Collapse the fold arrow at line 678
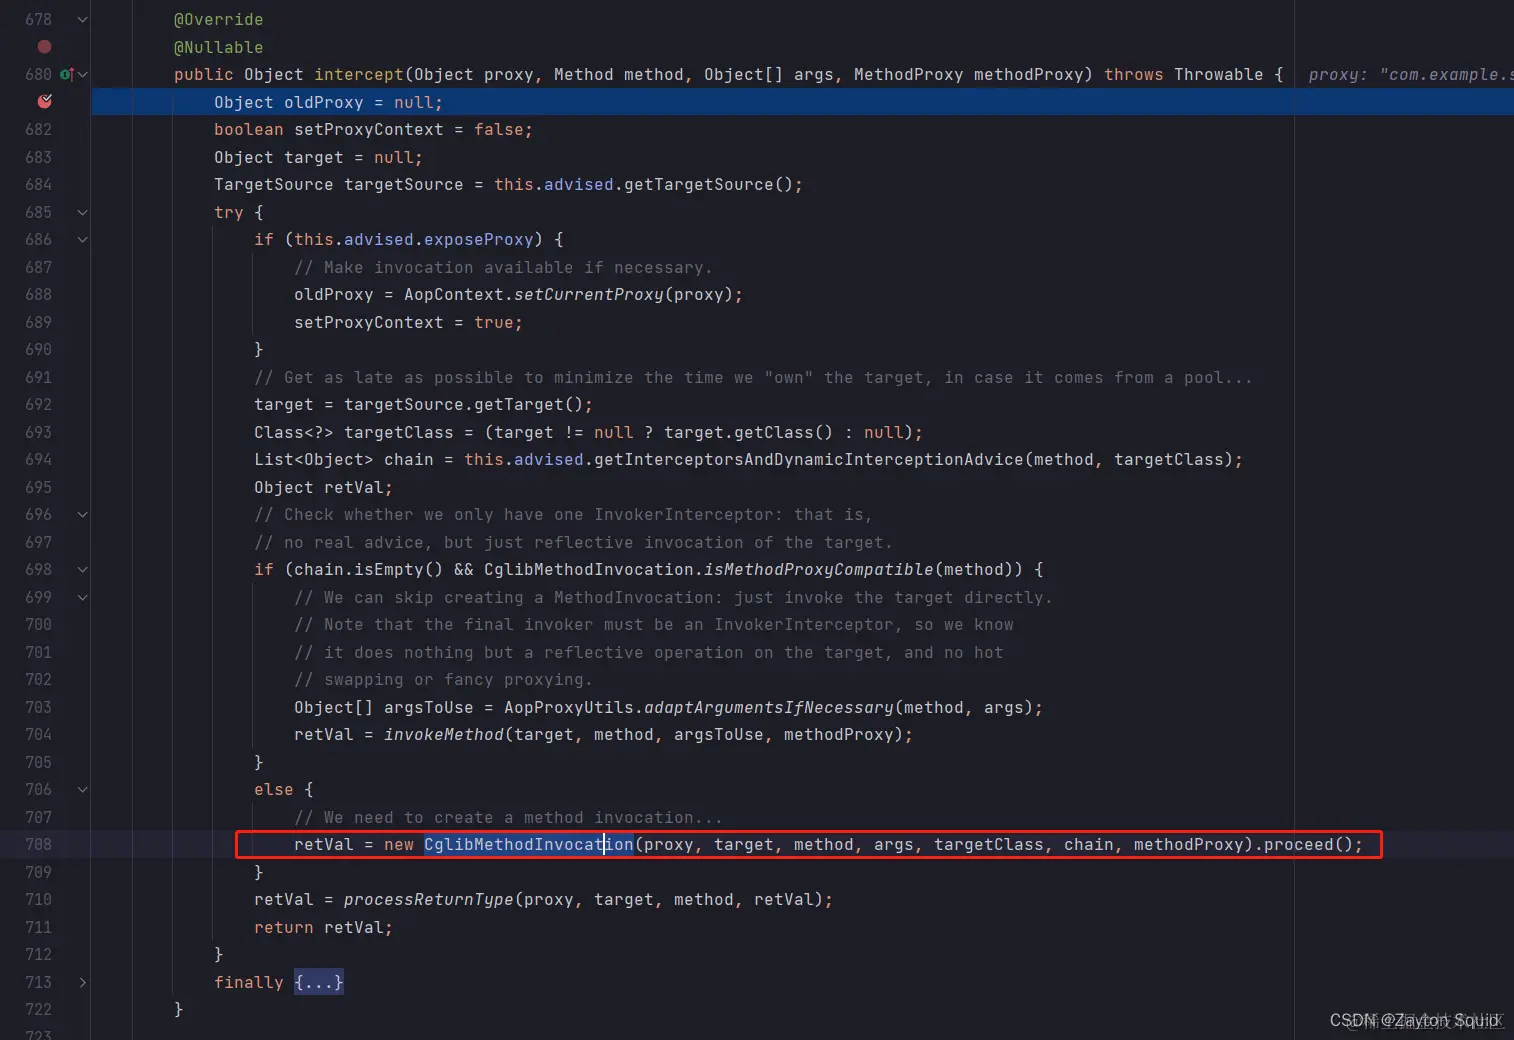 [x=83, y=19]
